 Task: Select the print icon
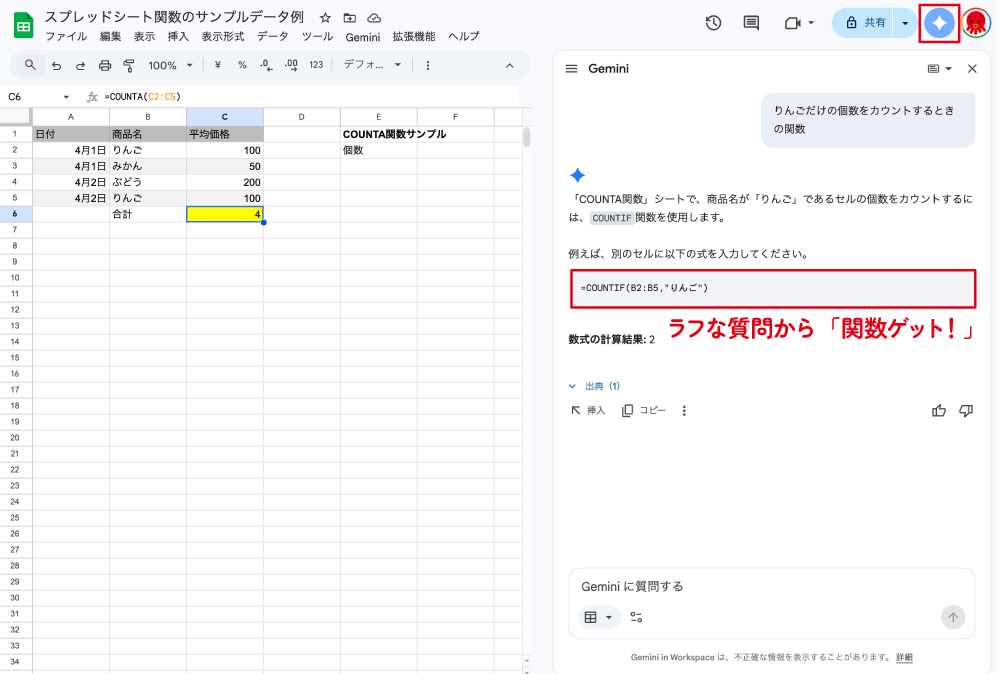point(105,64)
